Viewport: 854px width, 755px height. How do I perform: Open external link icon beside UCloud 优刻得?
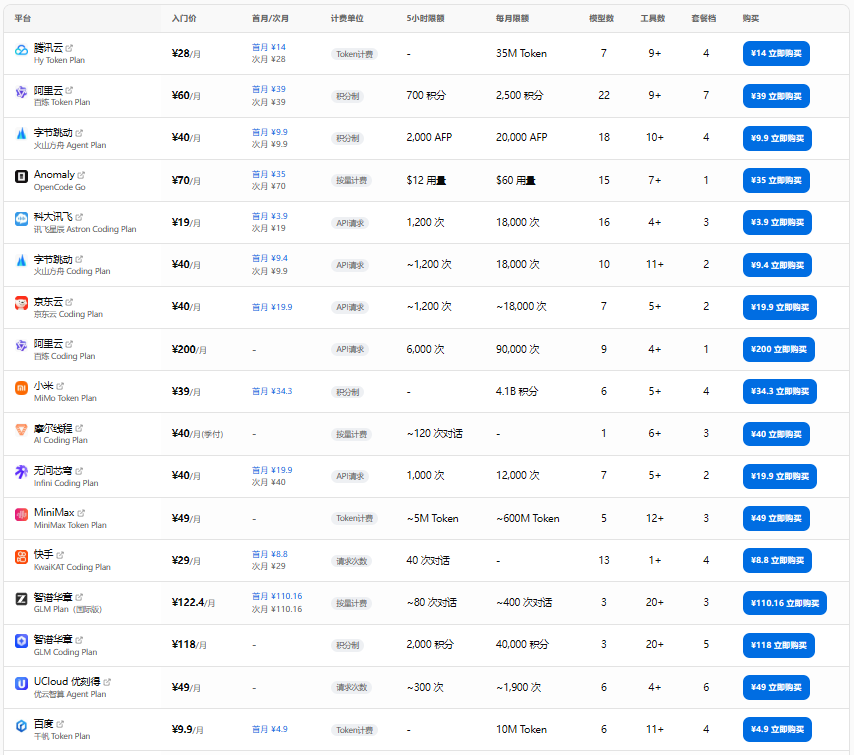[107, 681]
